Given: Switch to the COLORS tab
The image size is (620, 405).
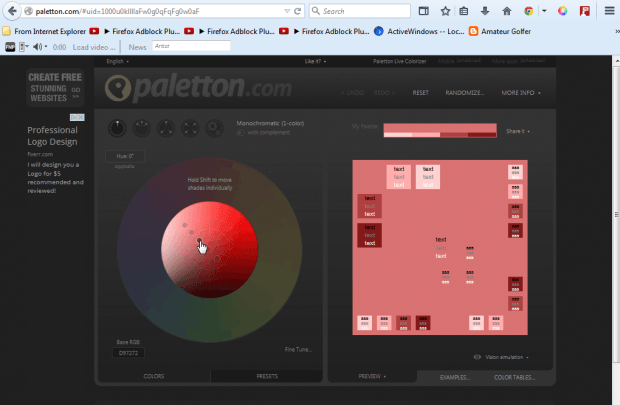Looking at the screenshot, I should (154, 376).
